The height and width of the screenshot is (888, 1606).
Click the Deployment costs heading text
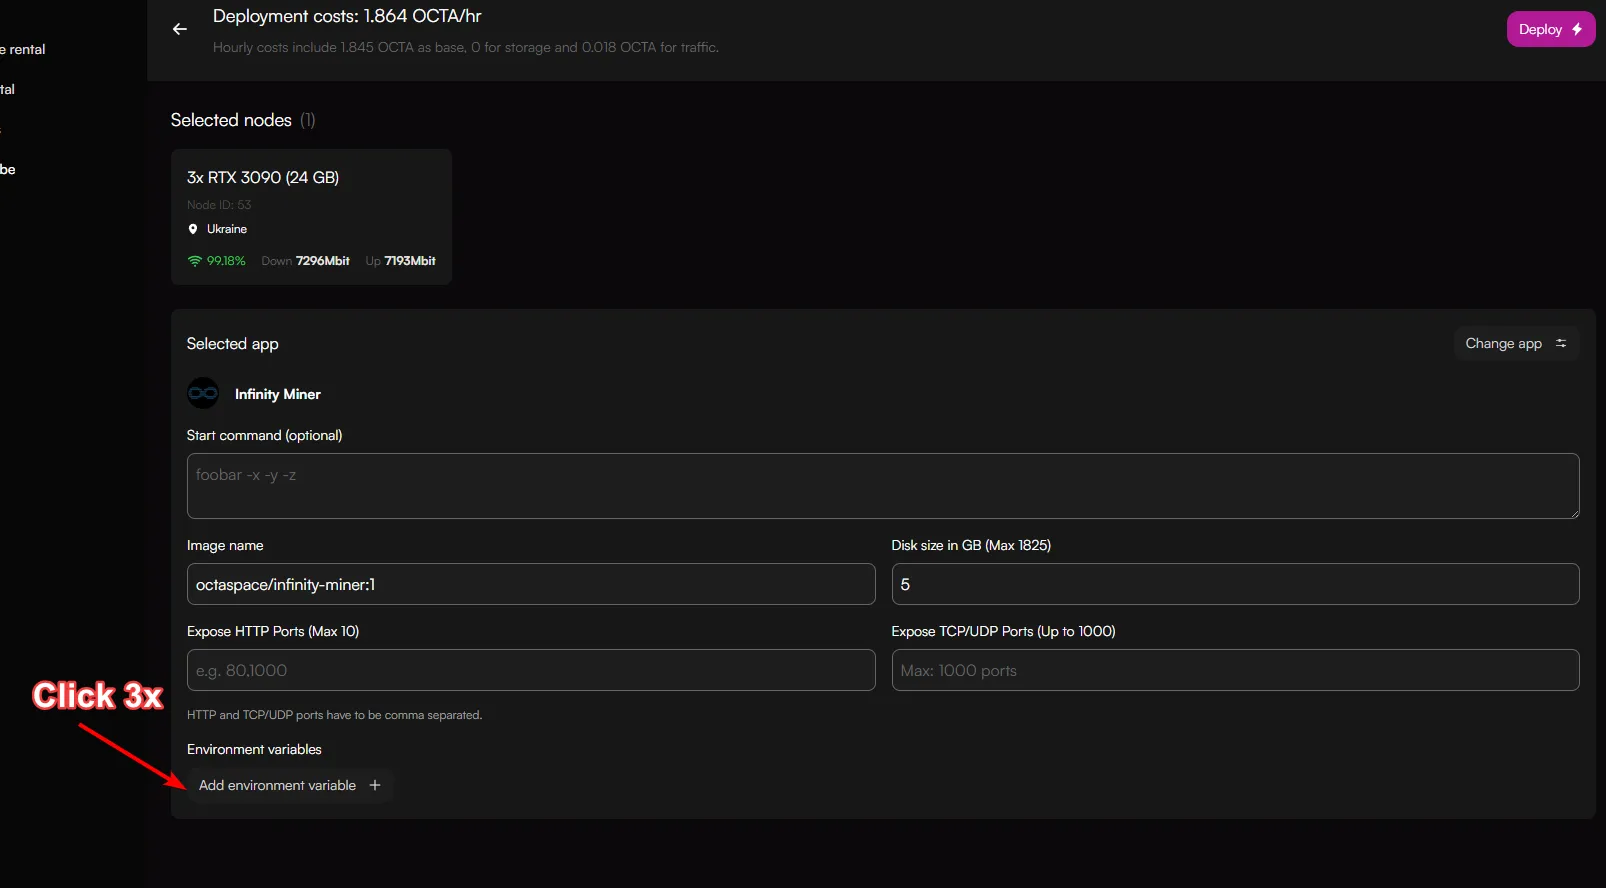point(347,16)
